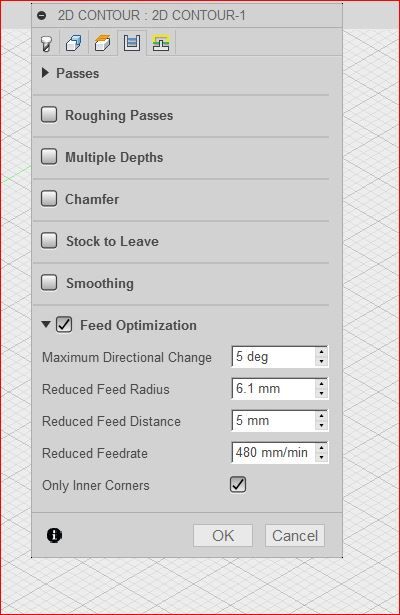The height and width of the screenshot is (615, 400).
Task: Decrease Reduced Feedrate with down arrow
Action: pyautogui.click(x=322, y=457)
